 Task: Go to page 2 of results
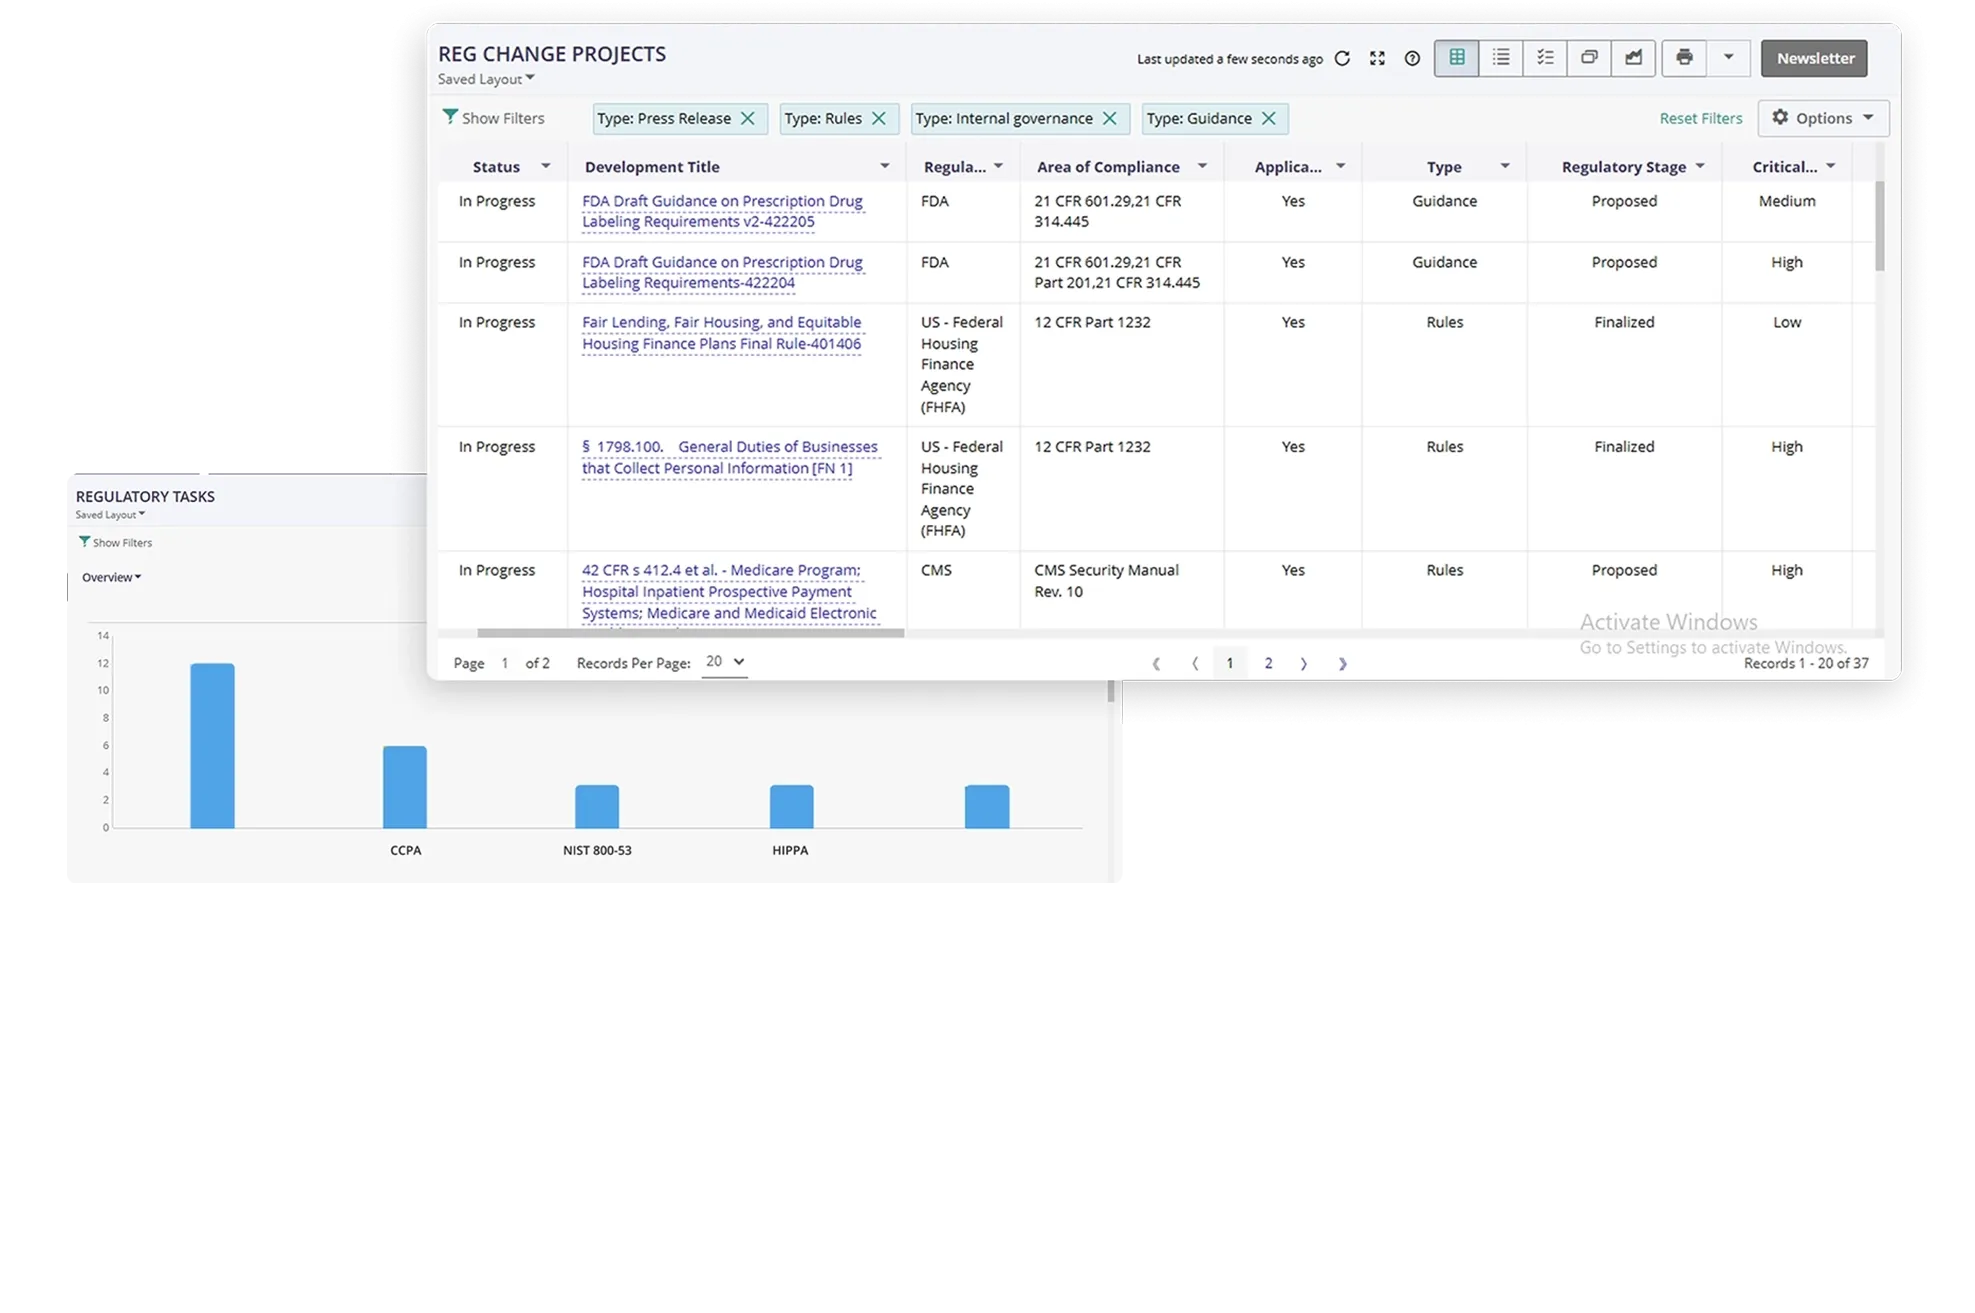tap(1268, 664)
